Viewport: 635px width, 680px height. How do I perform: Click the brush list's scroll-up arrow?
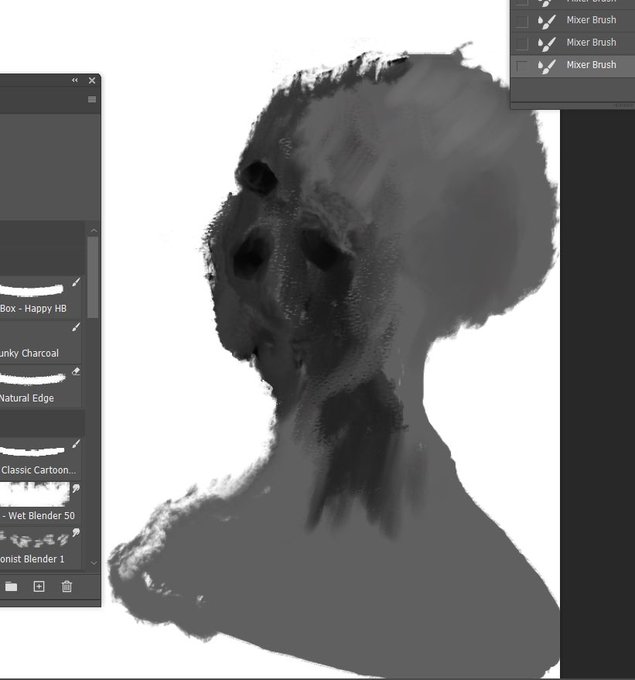(93, 230)
